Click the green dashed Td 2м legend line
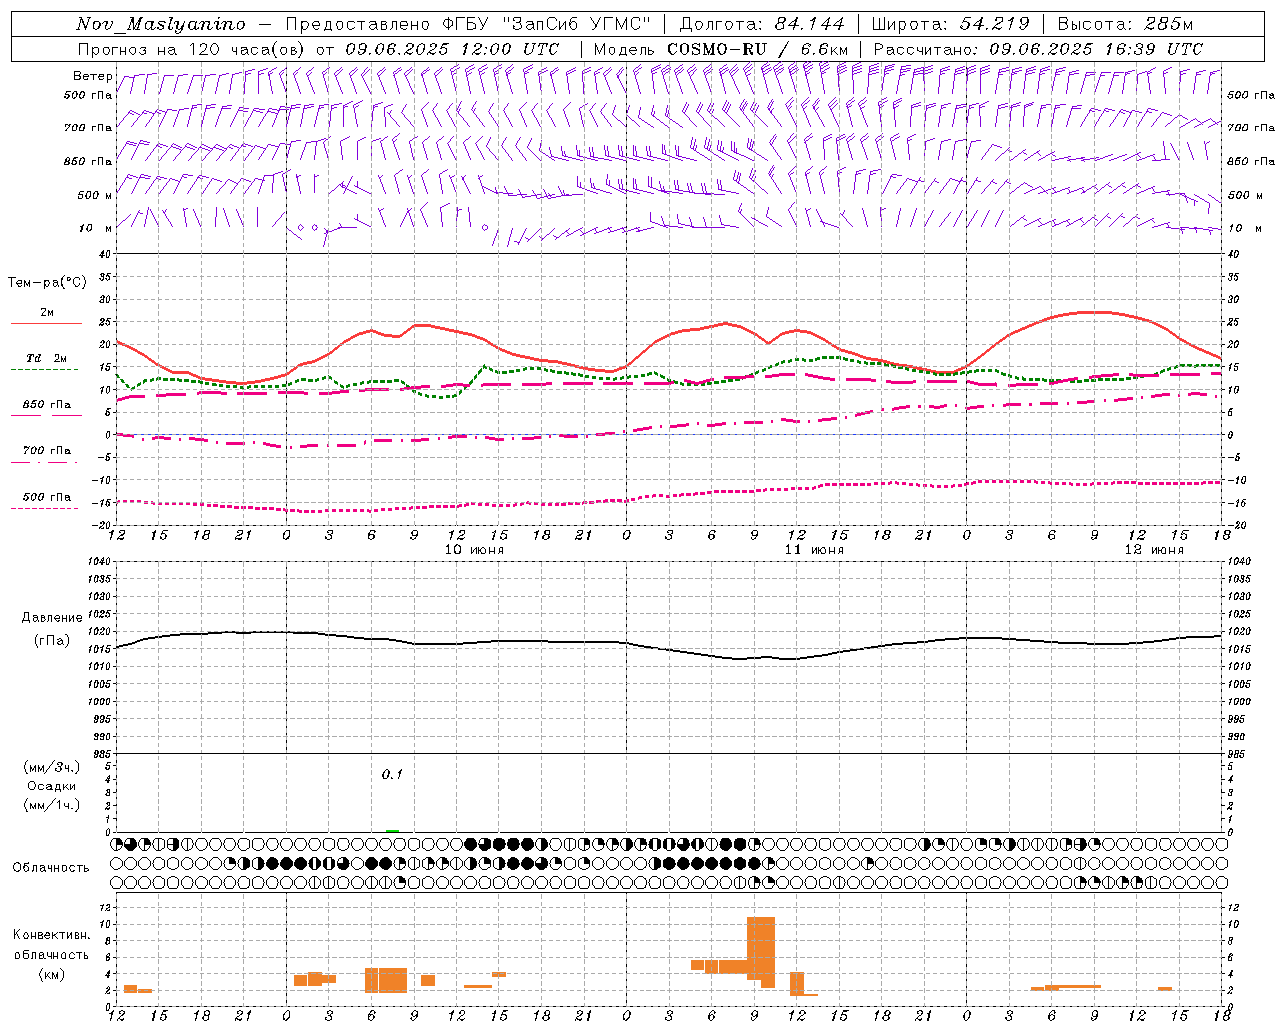Viewport: 1280px width, 1024px height. coord(44,370)
